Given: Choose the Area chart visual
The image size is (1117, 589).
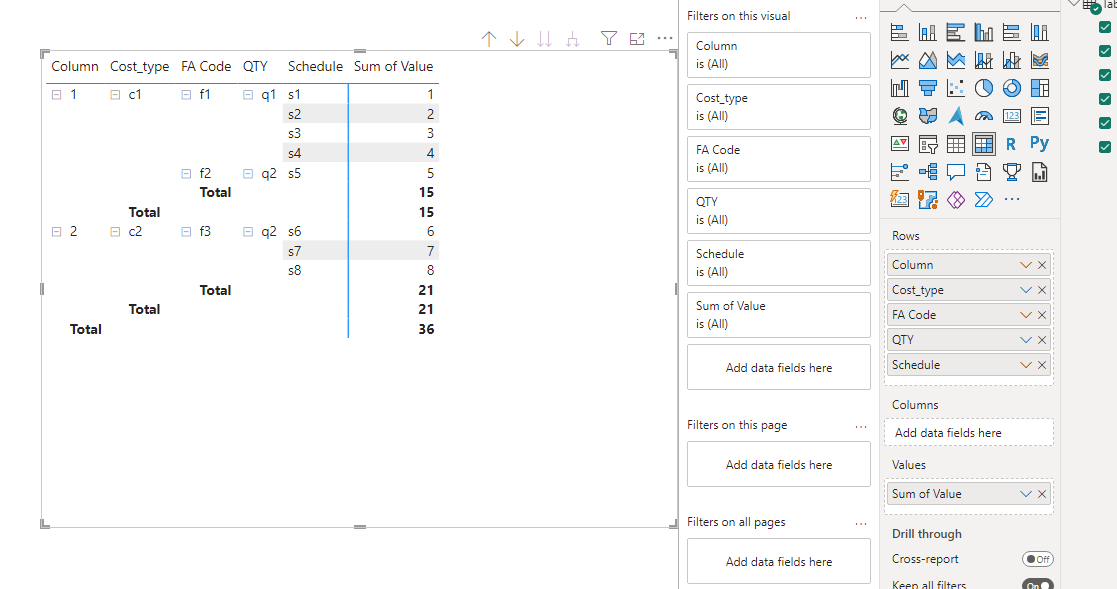Looking at the screenshot, I should [x=928, y=60].
